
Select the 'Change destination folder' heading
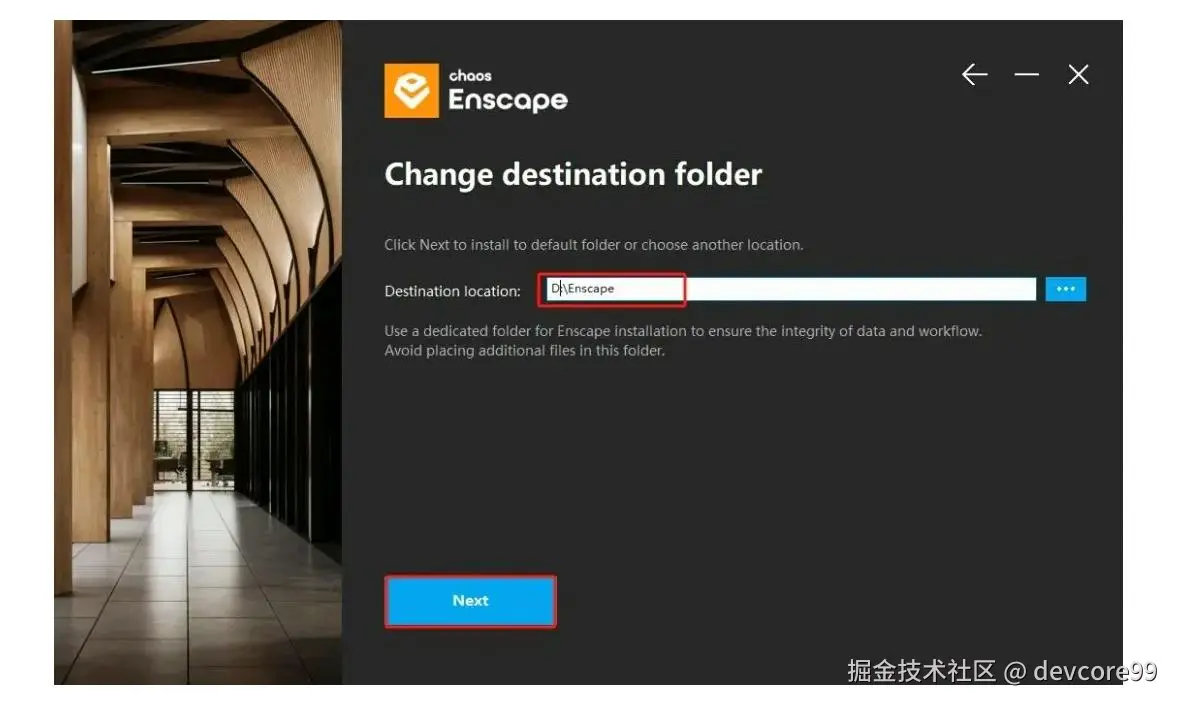pos(572,174)
